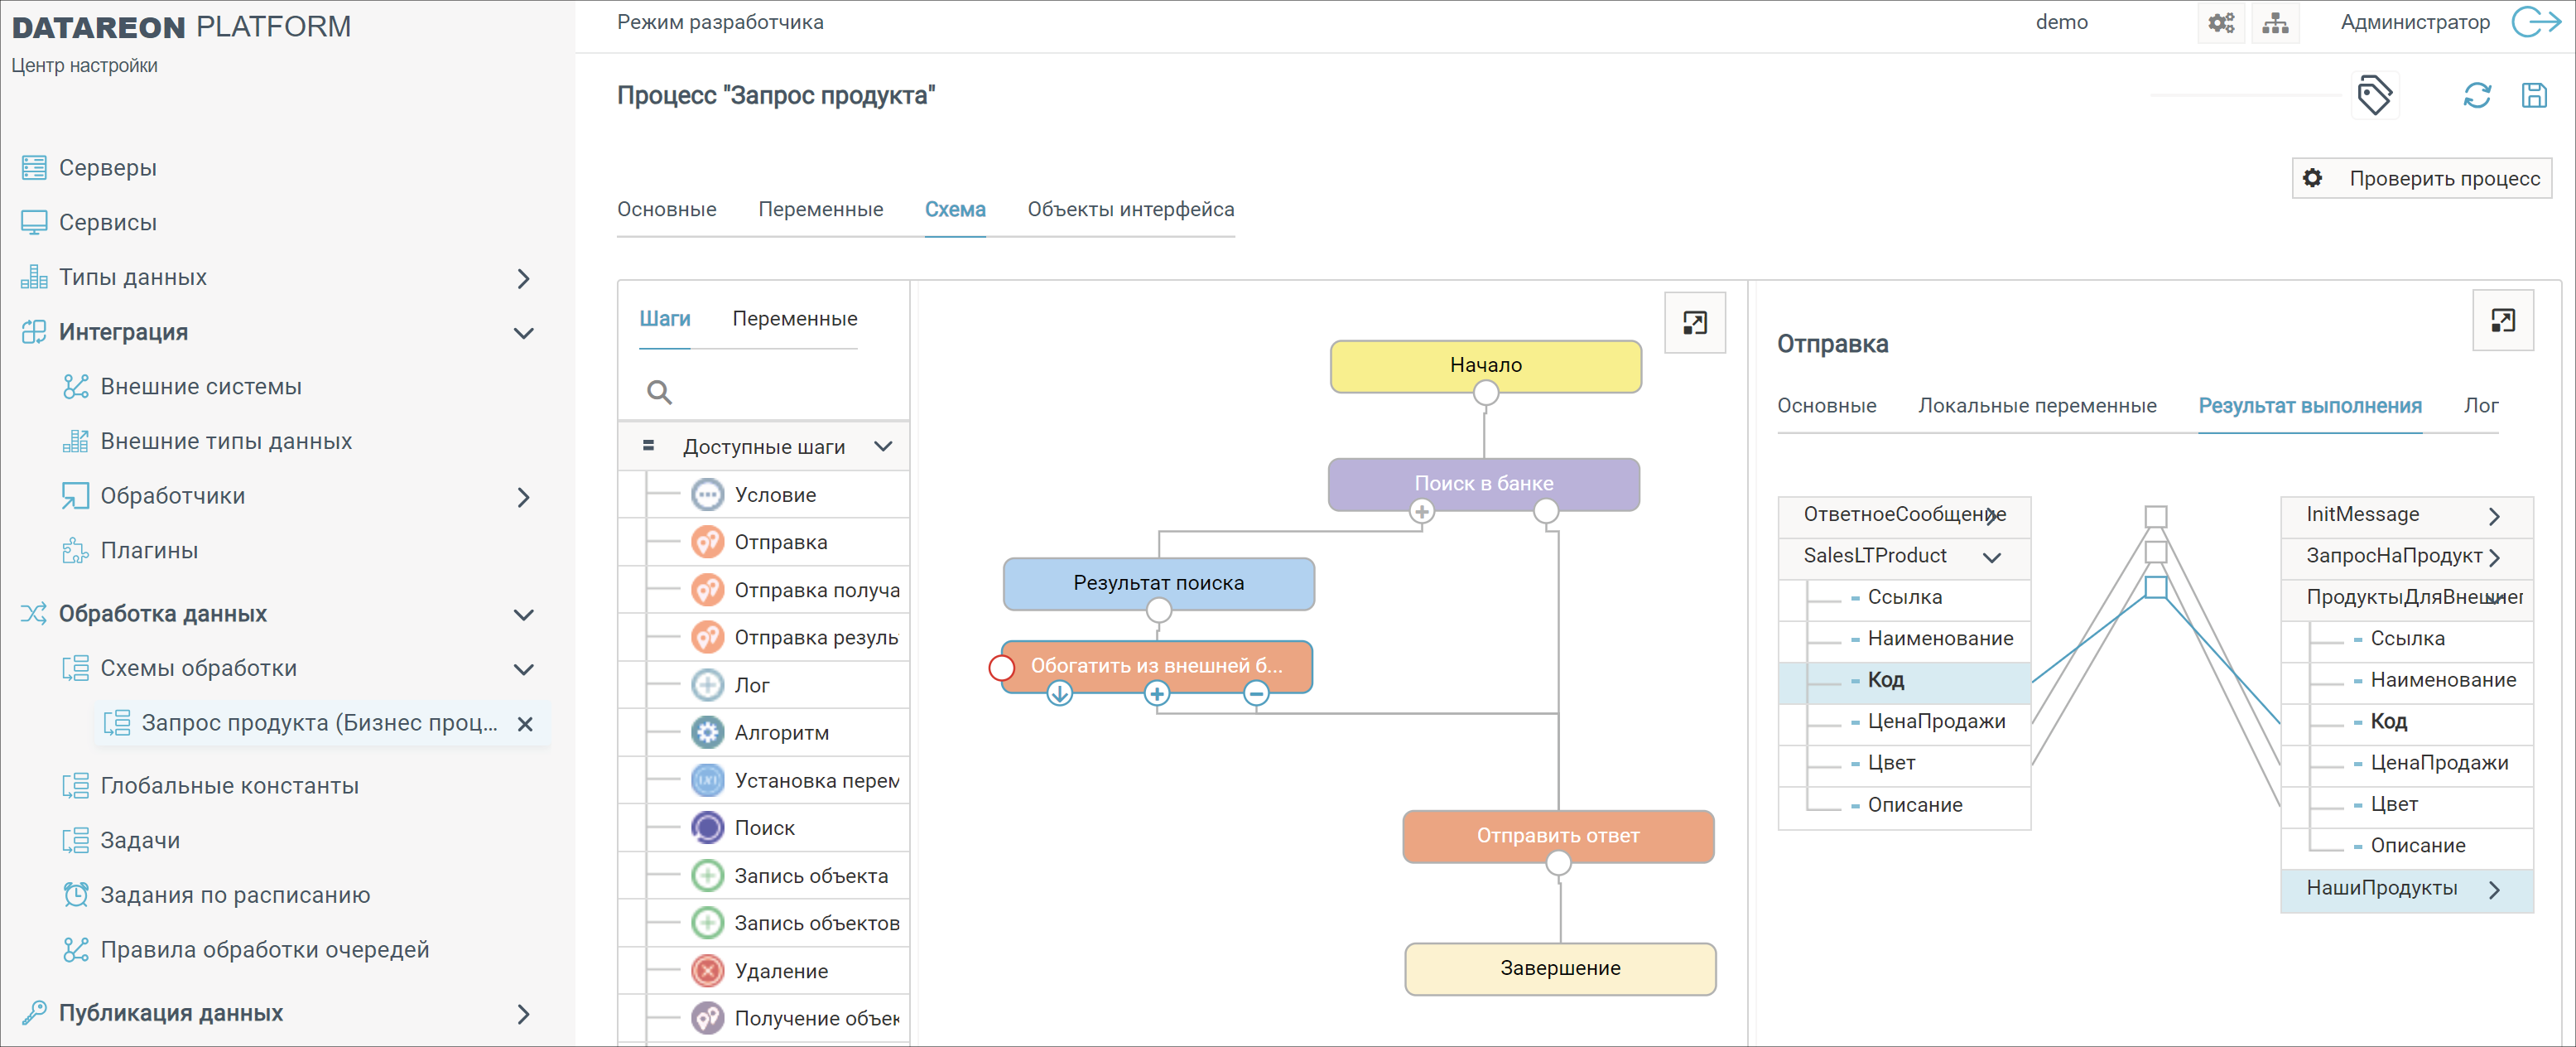Open the settings gears icon

point(2221,23)
